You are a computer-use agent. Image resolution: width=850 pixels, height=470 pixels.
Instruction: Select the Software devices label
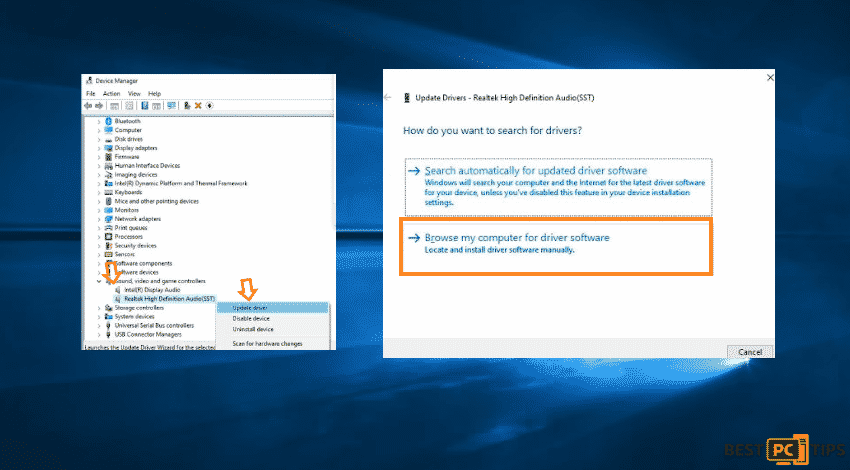pos(137,272)
